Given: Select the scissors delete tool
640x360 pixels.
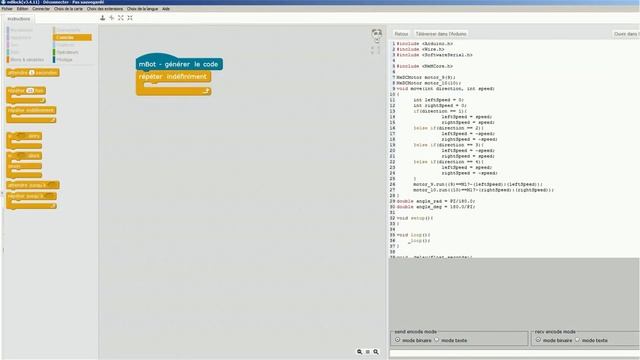Looking at the screenshot, I should pyautogui.click(x=111, y=18).
